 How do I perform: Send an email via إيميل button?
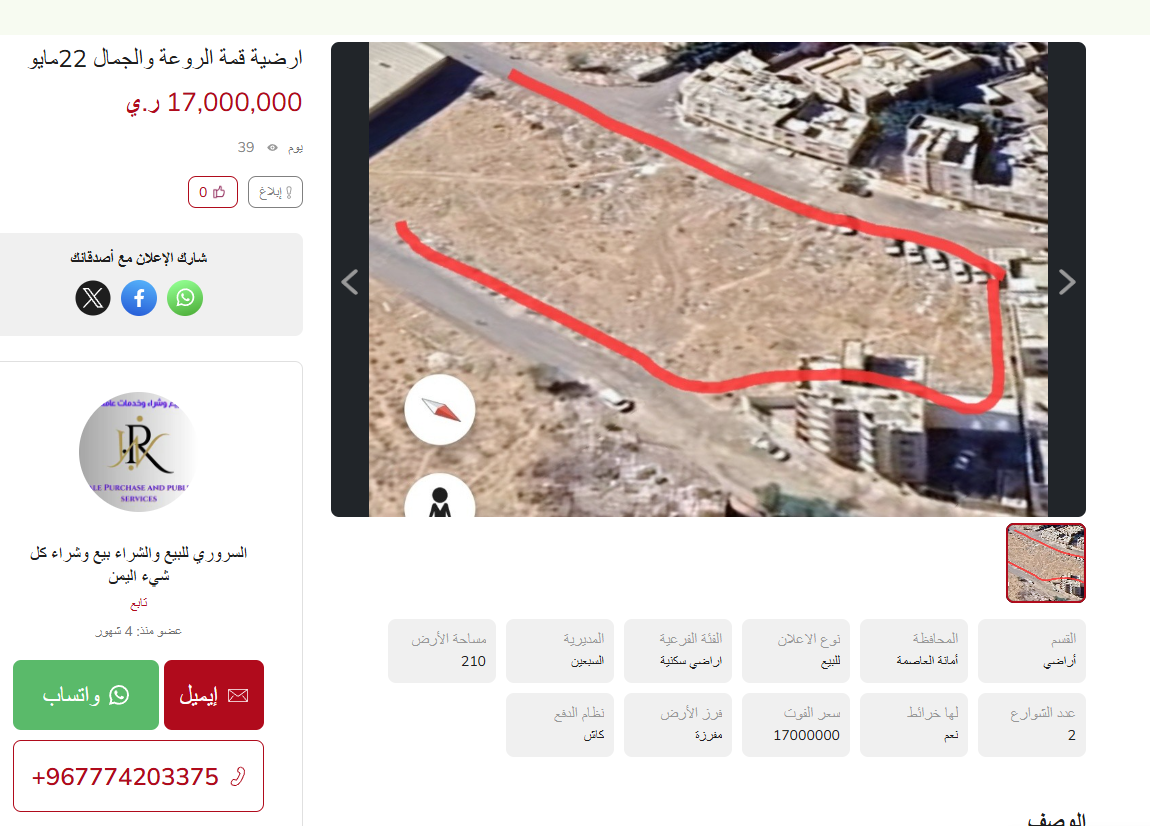coord(213,695)
